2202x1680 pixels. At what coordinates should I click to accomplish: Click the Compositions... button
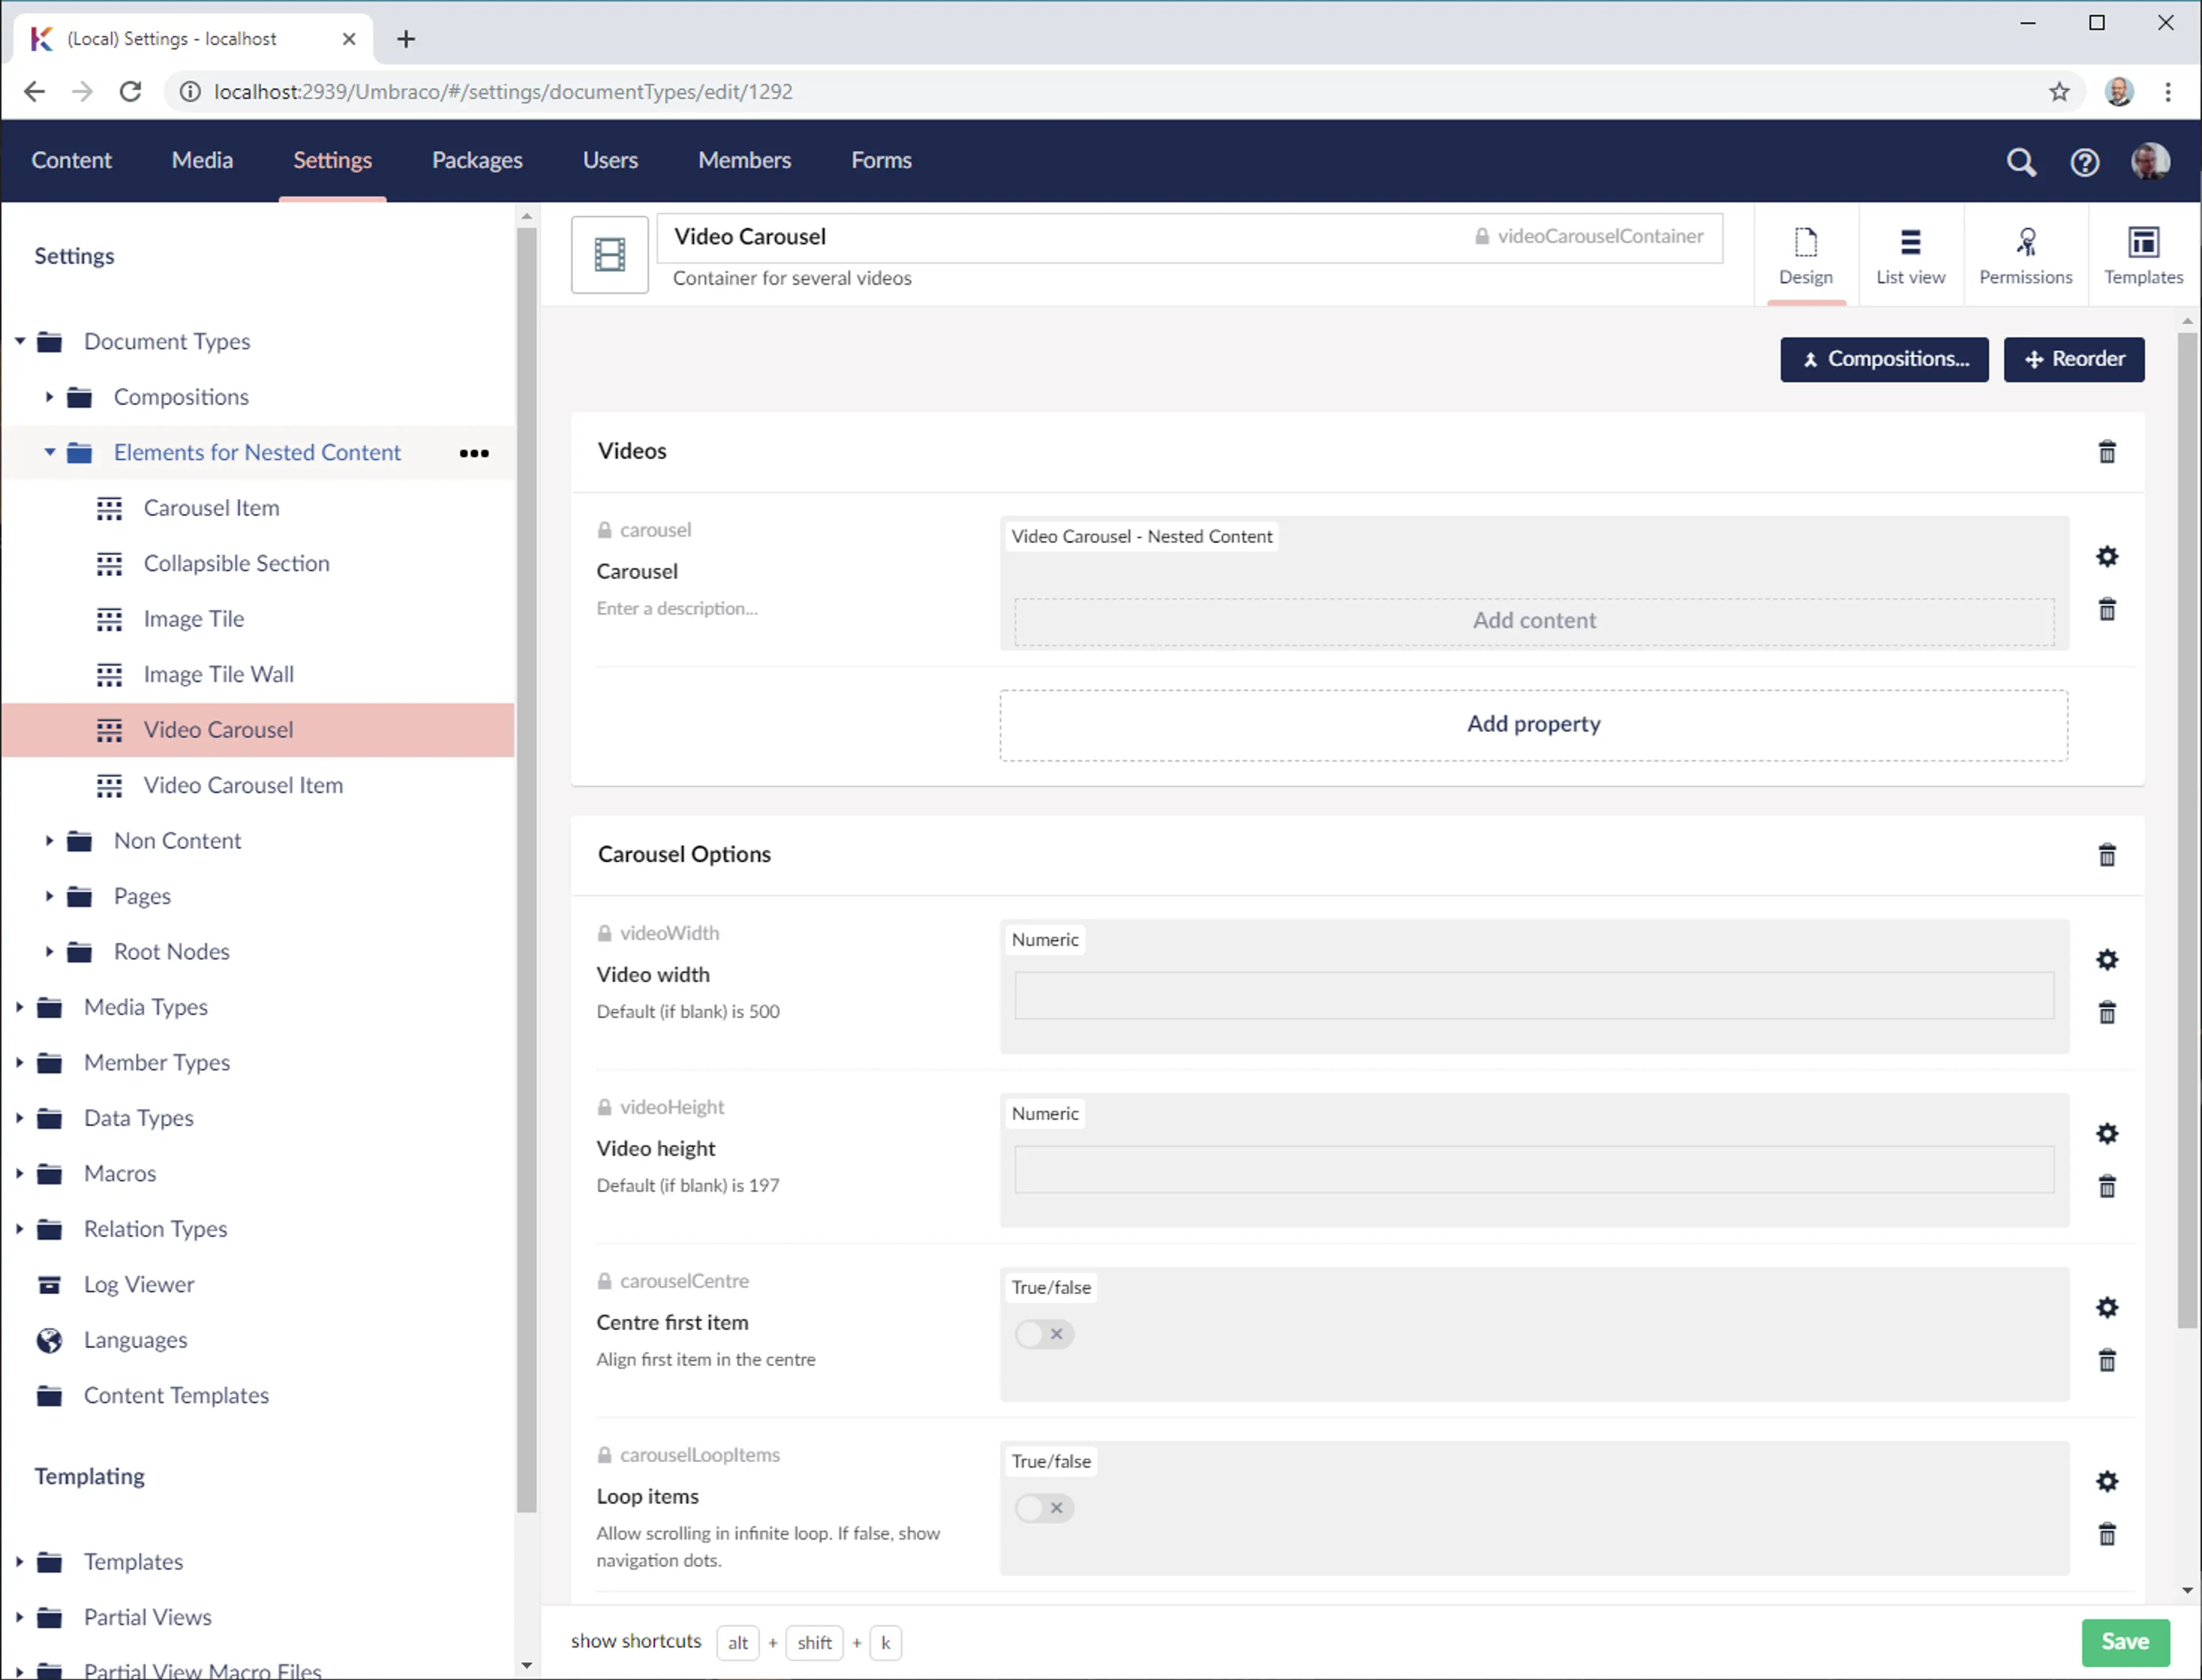pyautogui.click(x=1884, y=359)
